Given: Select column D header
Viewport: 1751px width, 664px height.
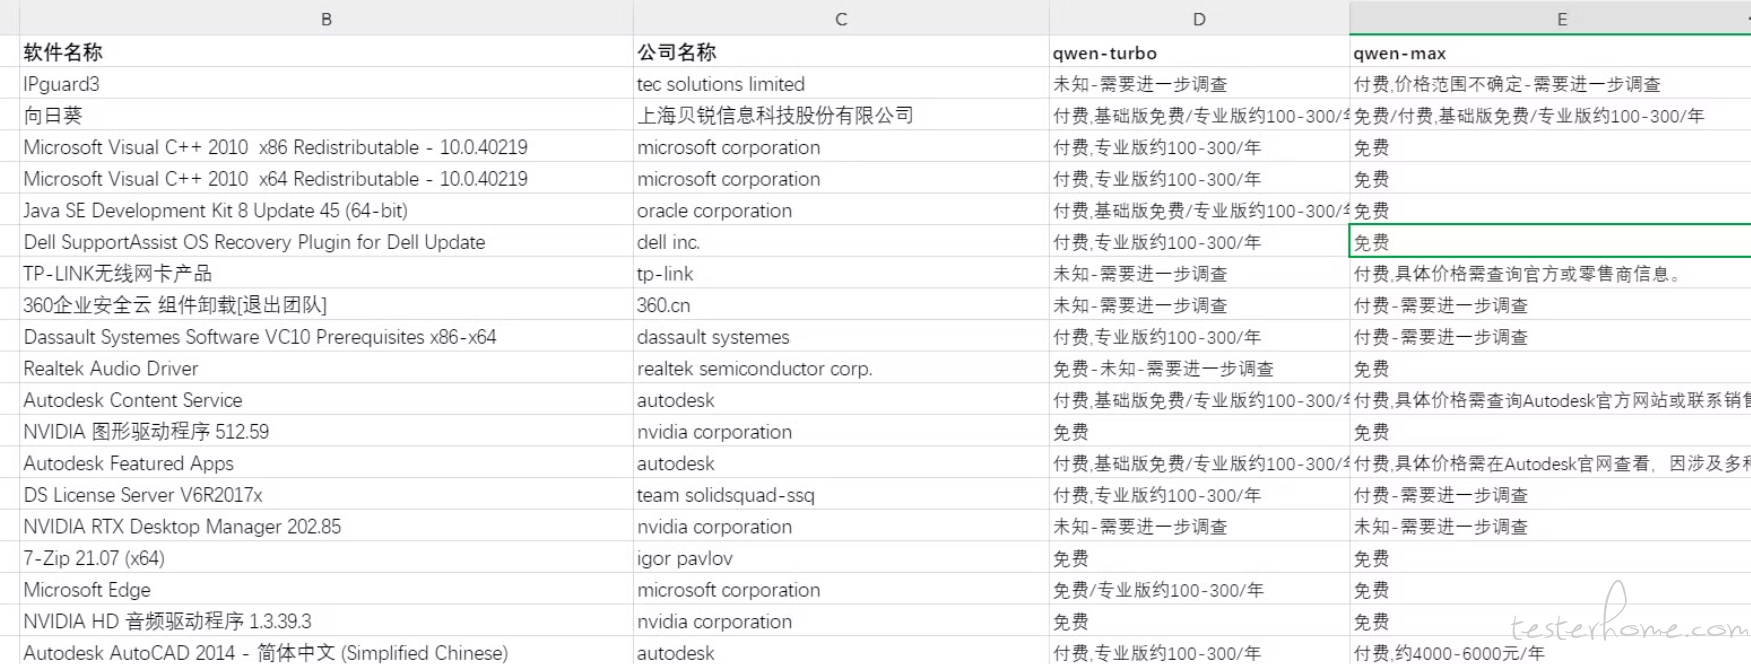Looking at the screenshot, I should pyautogui.click(x=1199, y=18).
